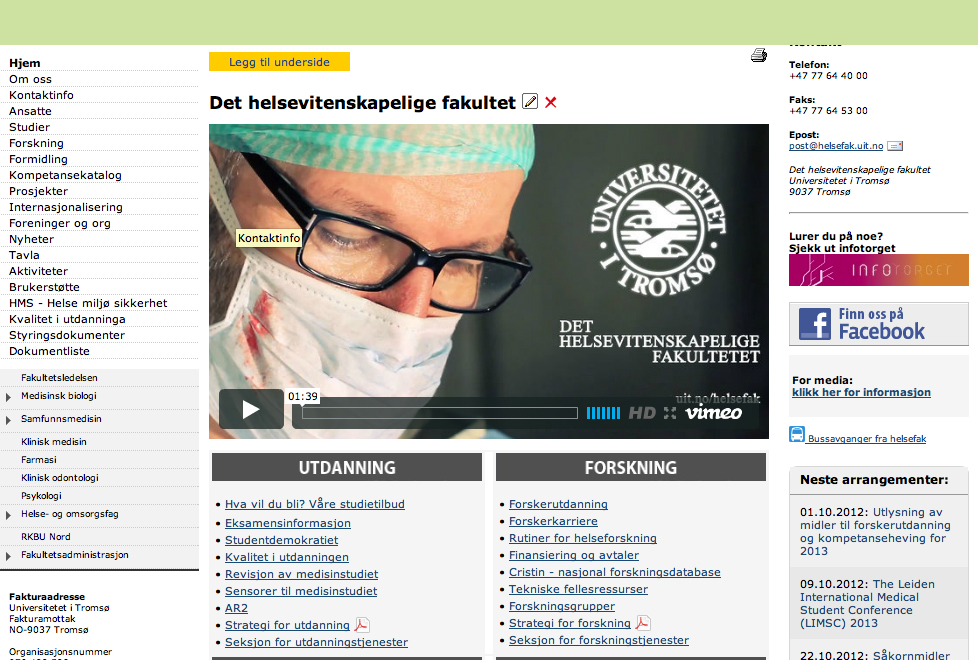Open the Hjem menu item
978x660 pixels.
(25, 63)
